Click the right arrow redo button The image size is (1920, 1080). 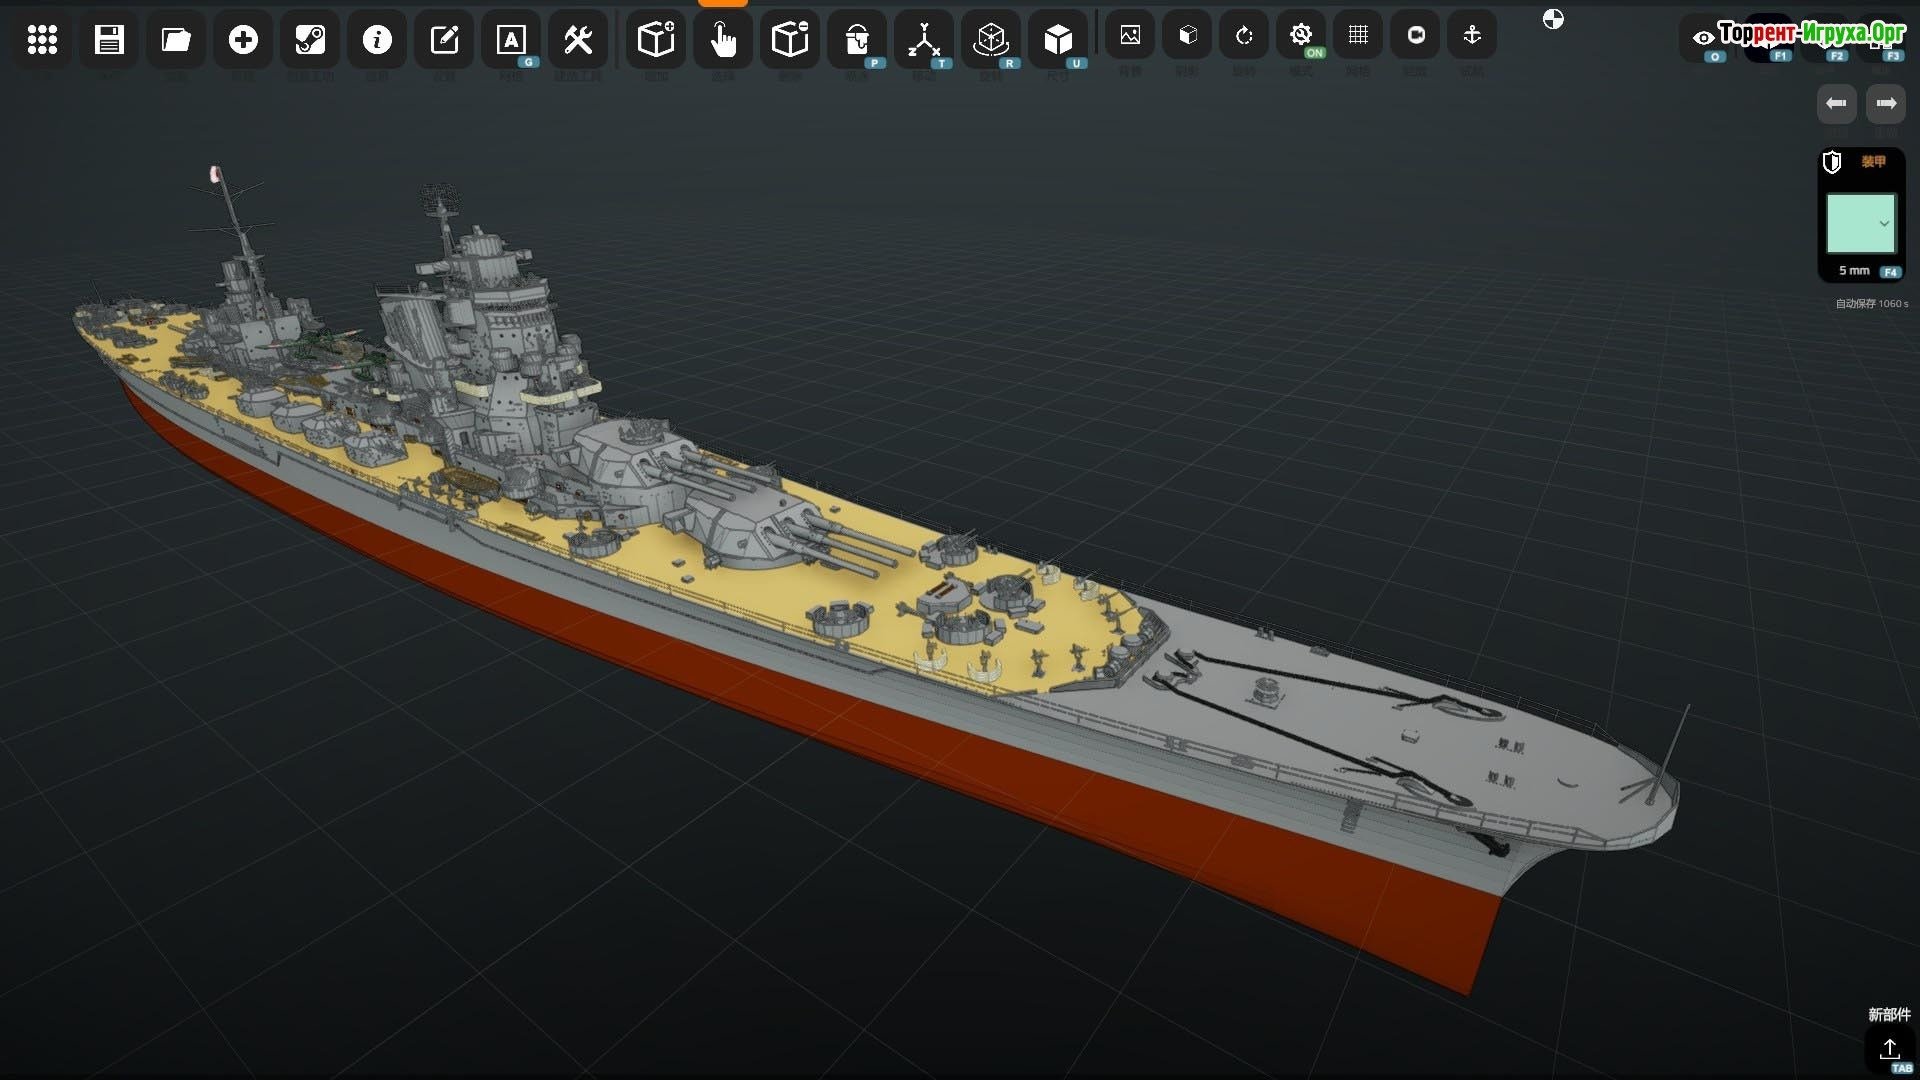[x=1886, y=103]
